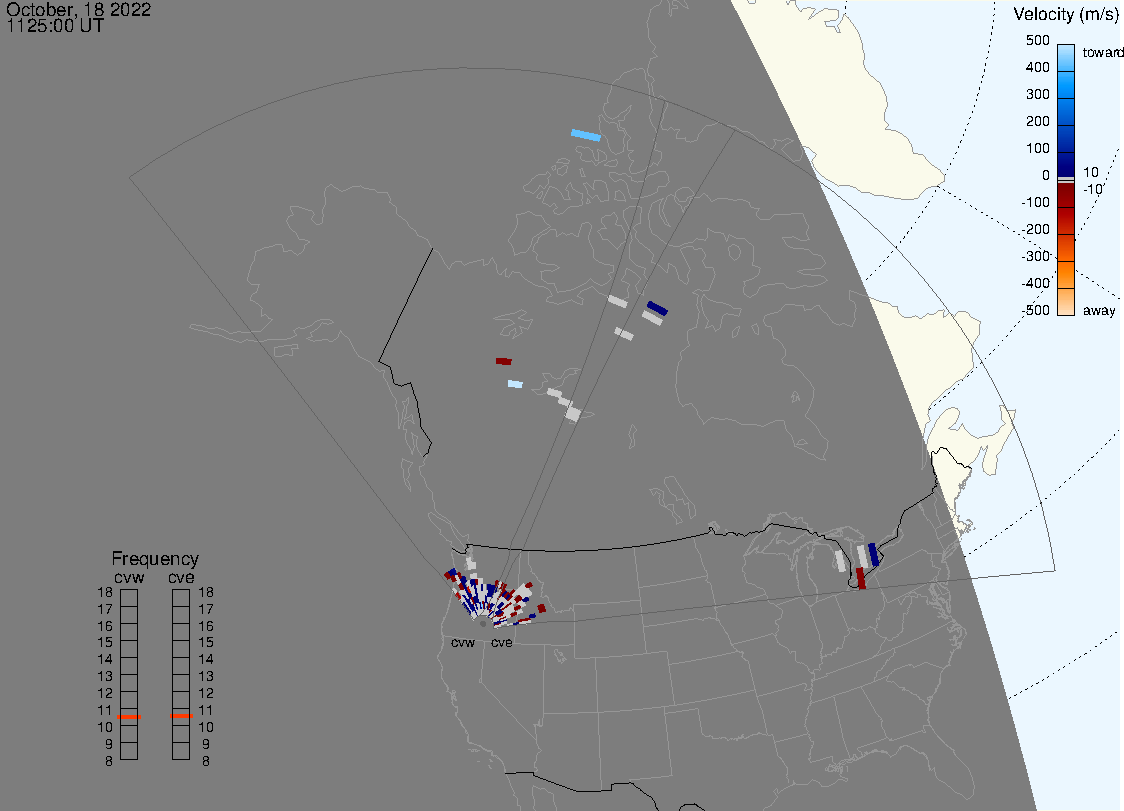Click the '1125:00 UT' timestamp
Screen dimensions: 1124x811
(55, 26)
